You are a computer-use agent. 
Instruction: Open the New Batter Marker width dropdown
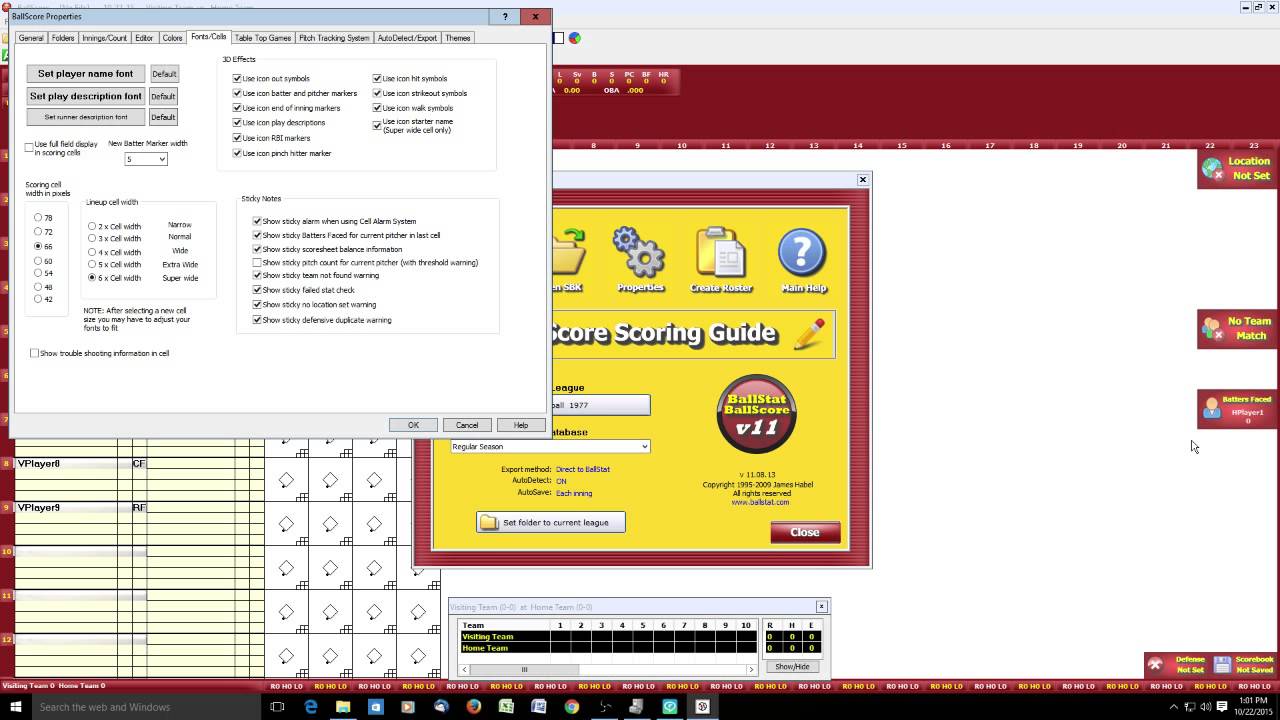coord(161,159)
